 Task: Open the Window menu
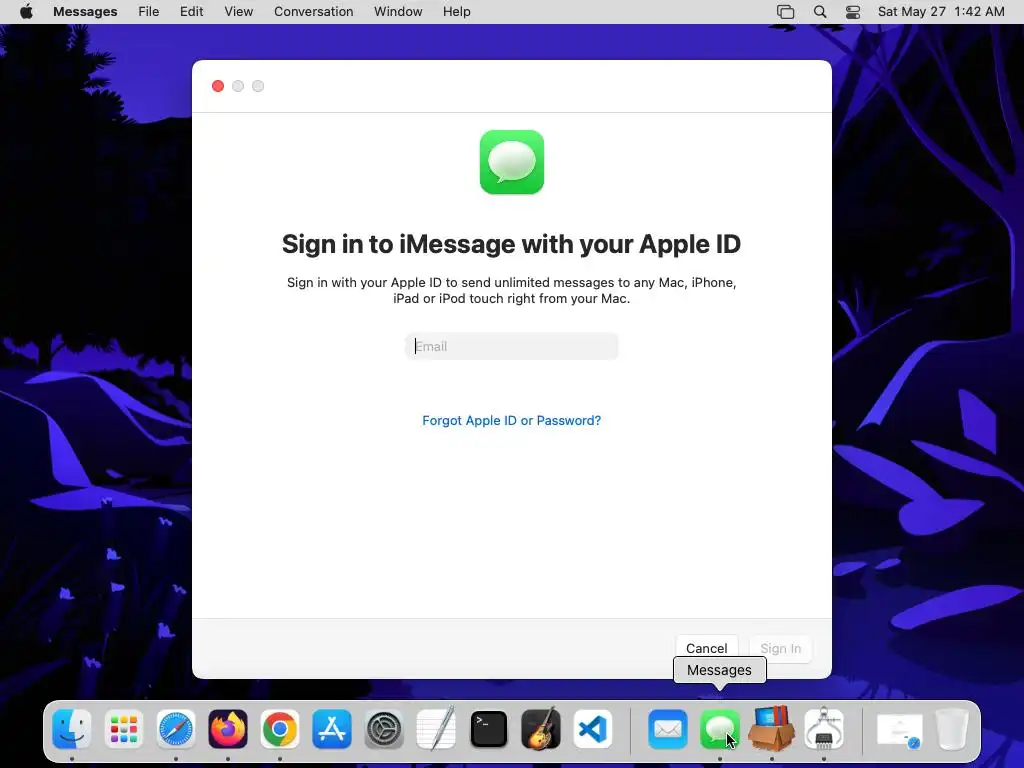[x=398, y=12]
